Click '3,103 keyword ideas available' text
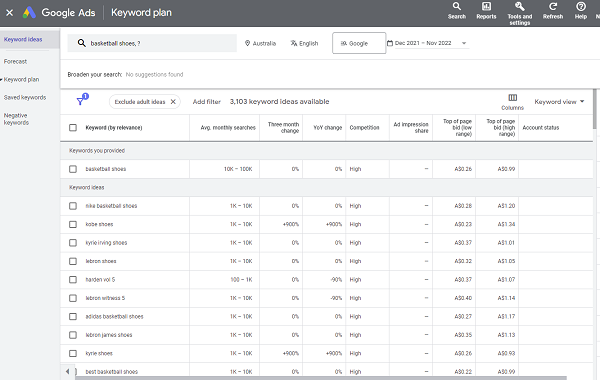This screenshot has height=380, width=600. [279, 102]
